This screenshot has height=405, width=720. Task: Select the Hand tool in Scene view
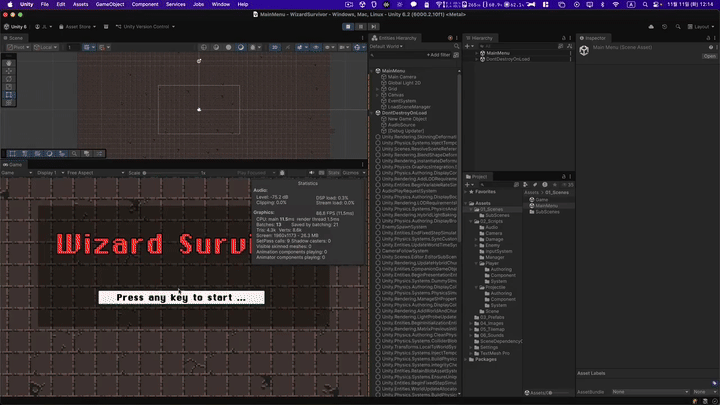point(9,62)
